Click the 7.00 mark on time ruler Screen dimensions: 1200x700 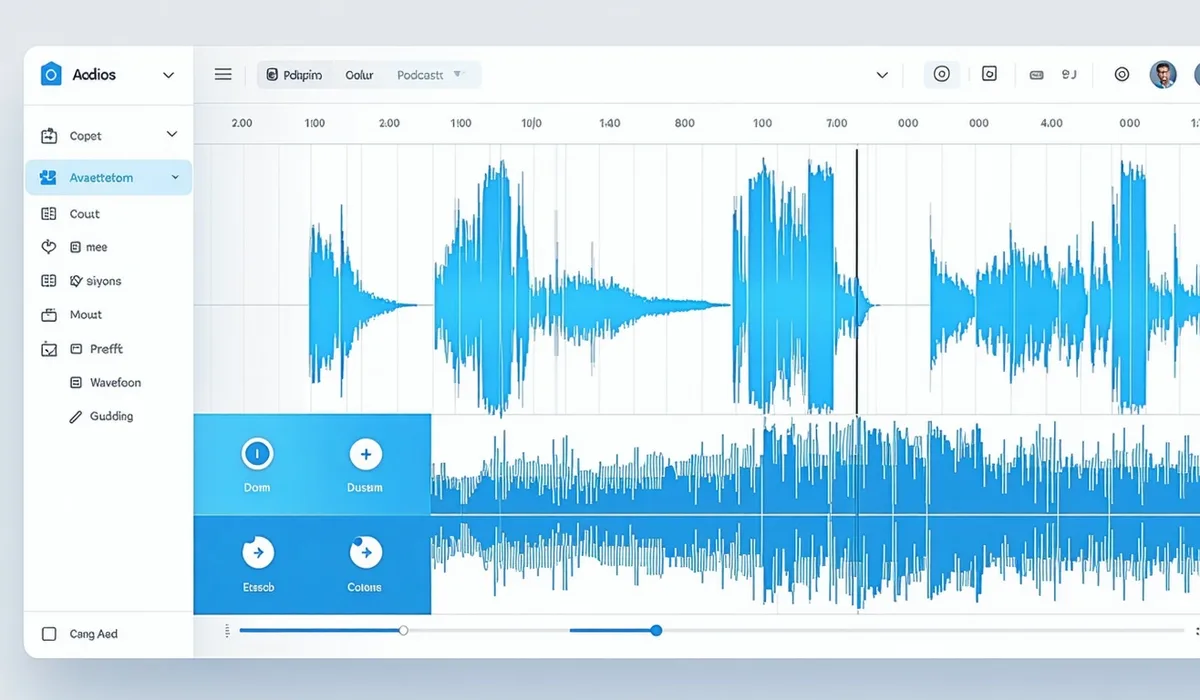click(x=836, y=124)
